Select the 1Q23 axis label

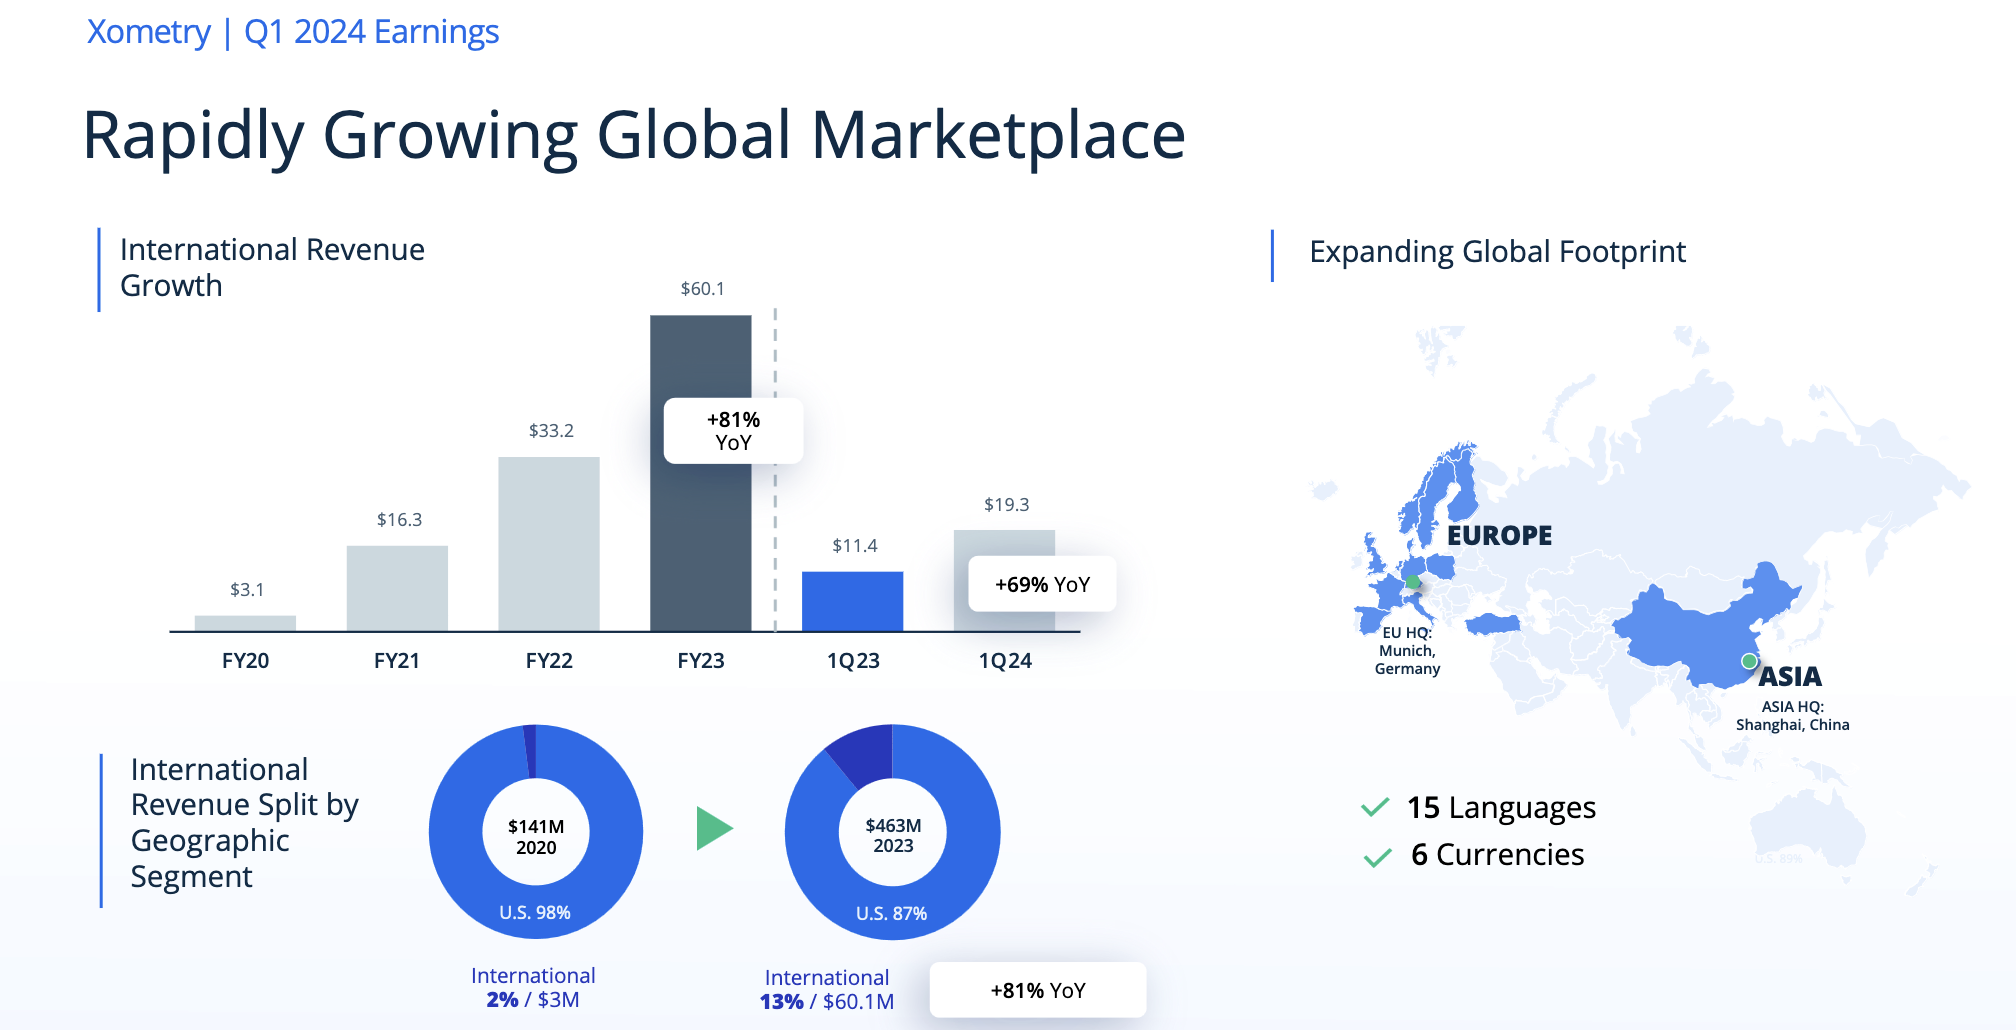(x=852, y=660)
